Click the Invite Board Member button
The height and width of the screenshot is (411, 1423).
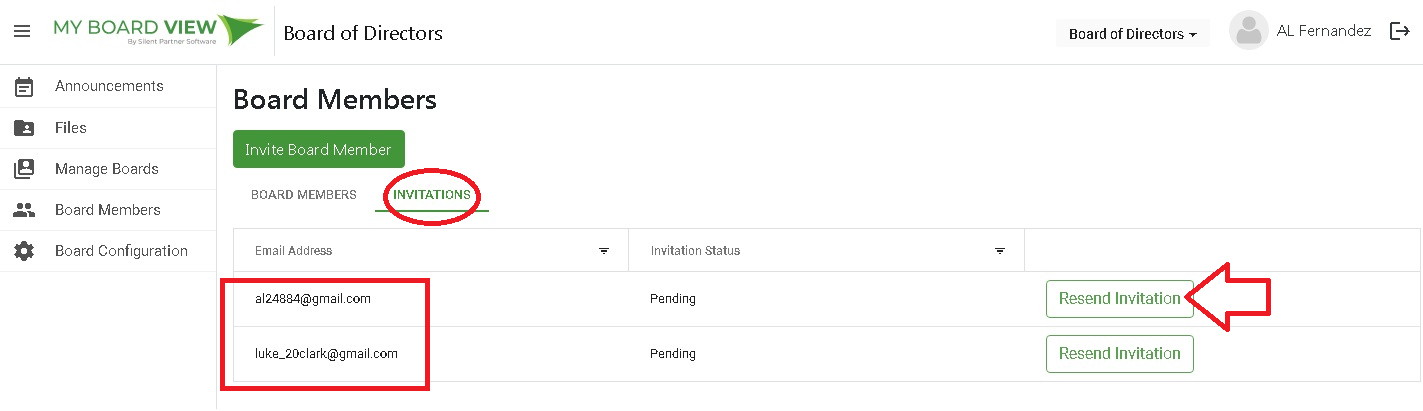319,149
